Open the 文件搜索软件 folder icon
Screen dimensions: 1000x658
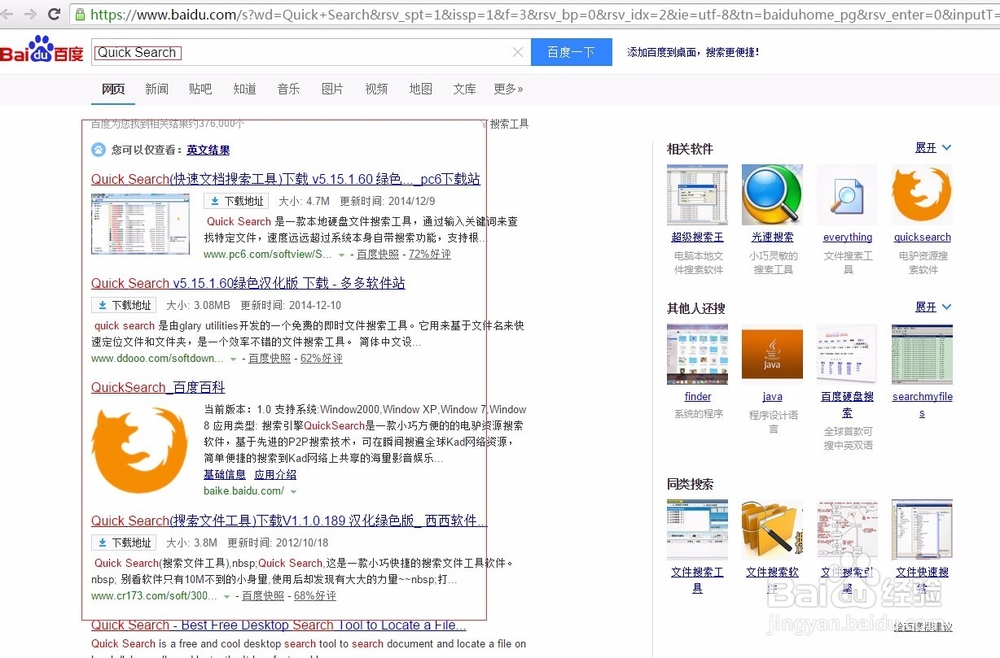point(772,530)
